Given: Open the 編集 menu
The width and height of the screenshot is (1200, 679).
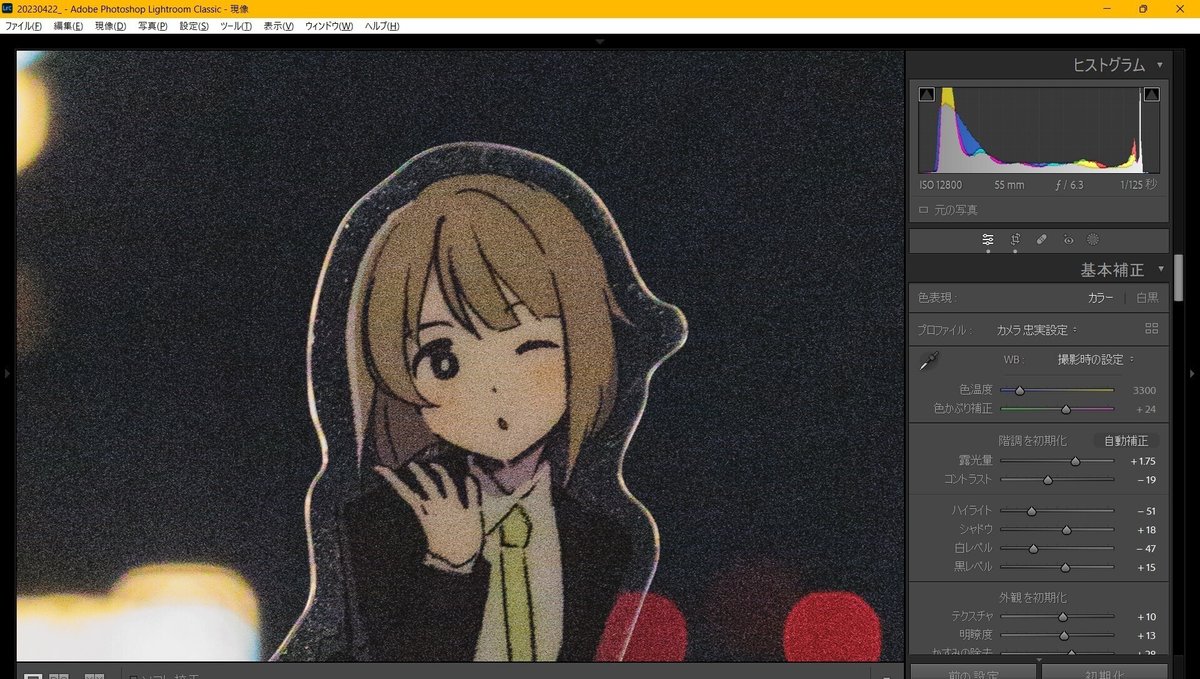Looking at the screenshot, I should coord(68,26).
